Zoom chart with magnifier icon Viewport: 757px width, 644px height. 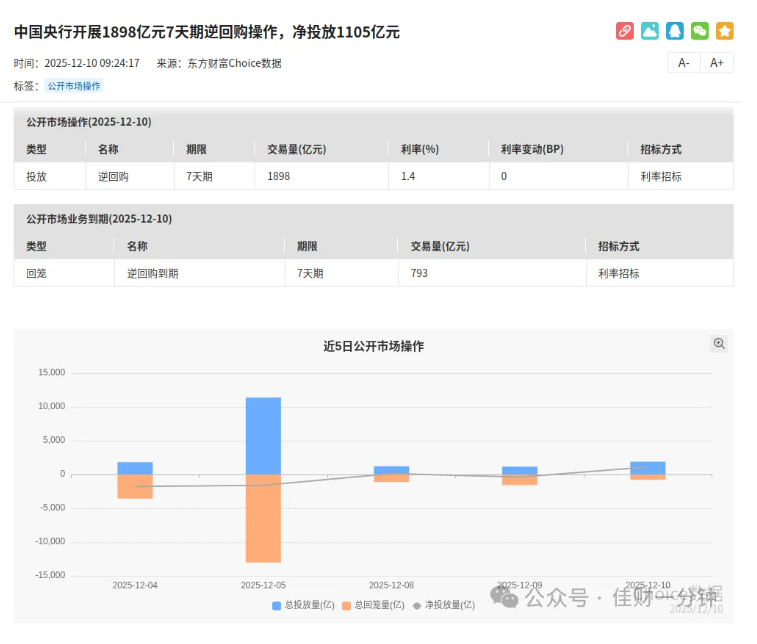(x=719, y=343)
